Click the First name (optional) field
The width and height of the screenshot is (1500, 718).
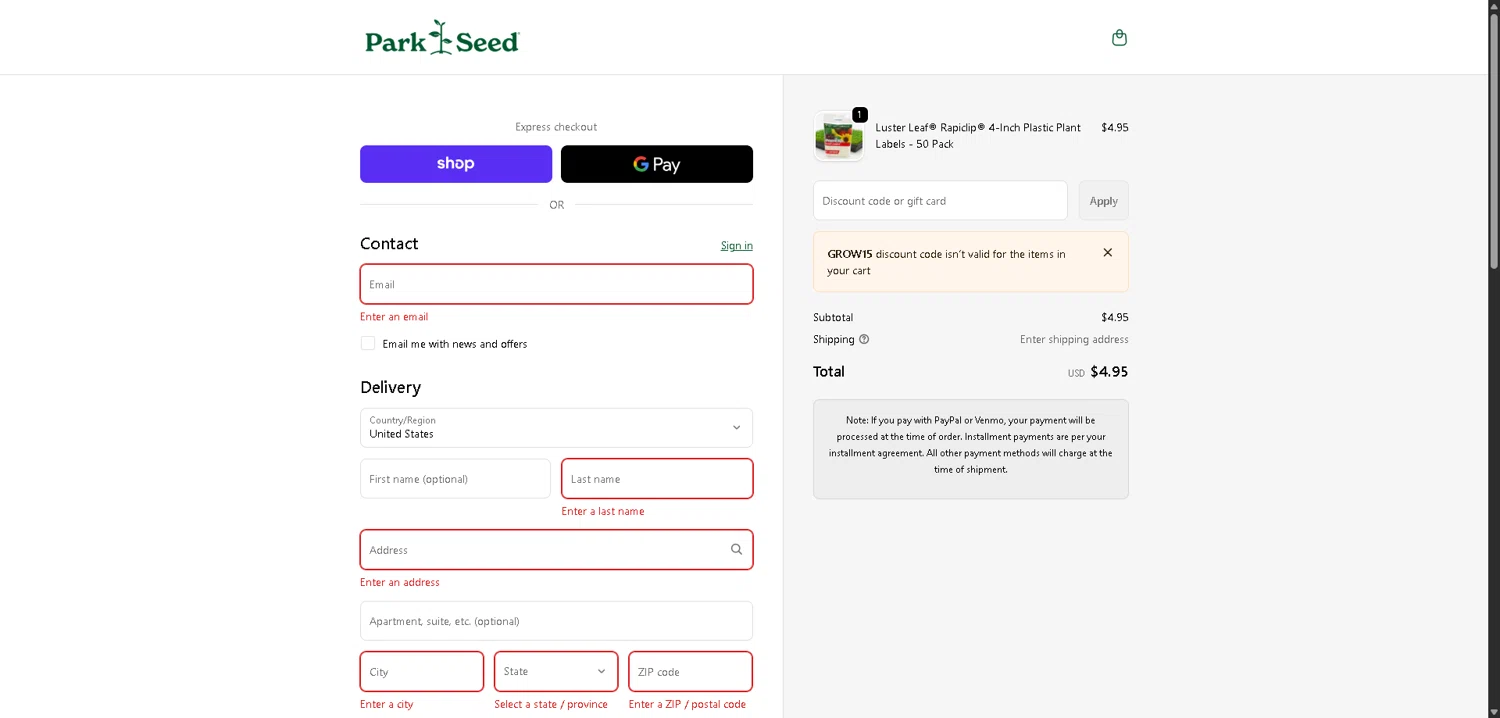tap(455, 479)
